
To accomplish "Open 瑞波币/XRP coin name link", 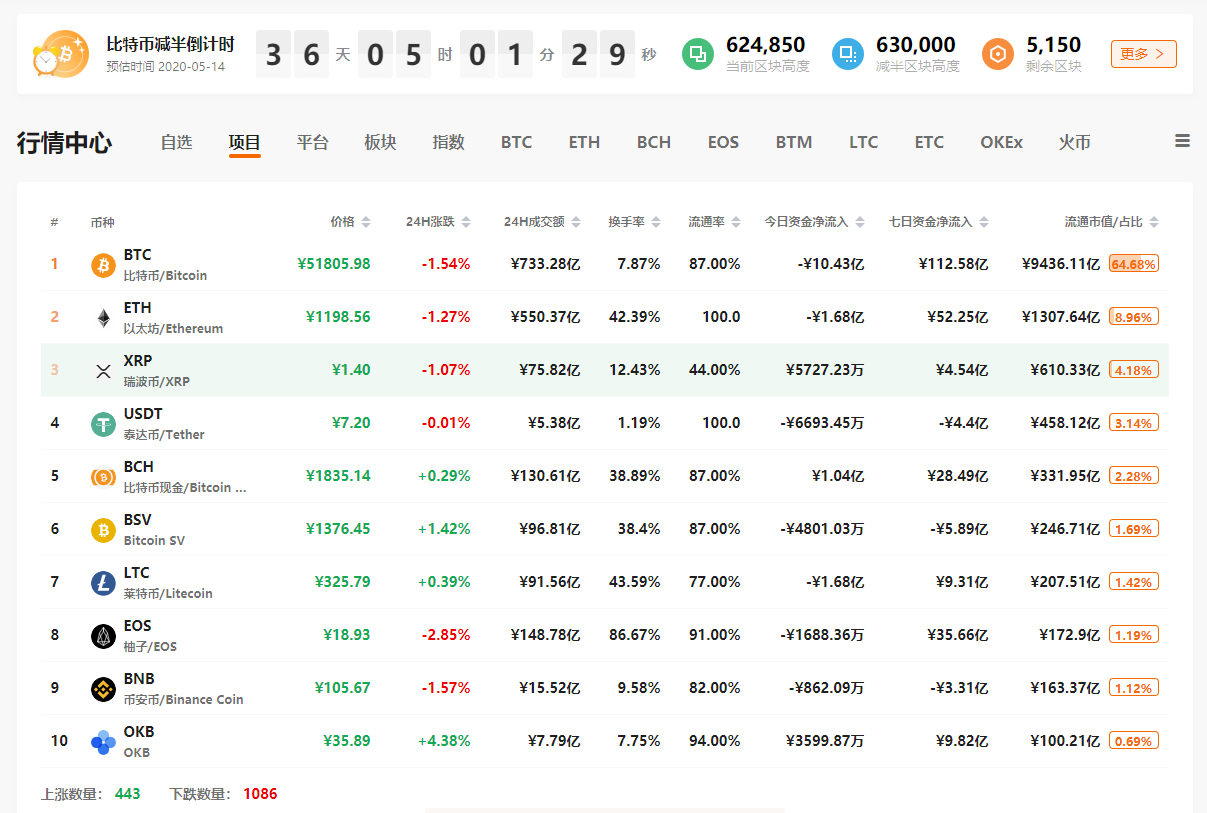I will point(157,381).
